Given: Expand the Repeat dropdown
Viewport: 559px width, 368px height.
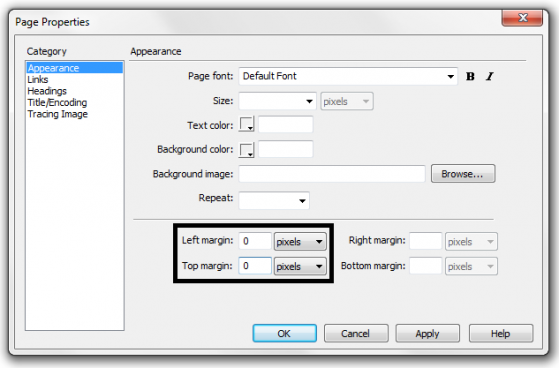Looking at the screenshot, I should click(x=274, y=200).
